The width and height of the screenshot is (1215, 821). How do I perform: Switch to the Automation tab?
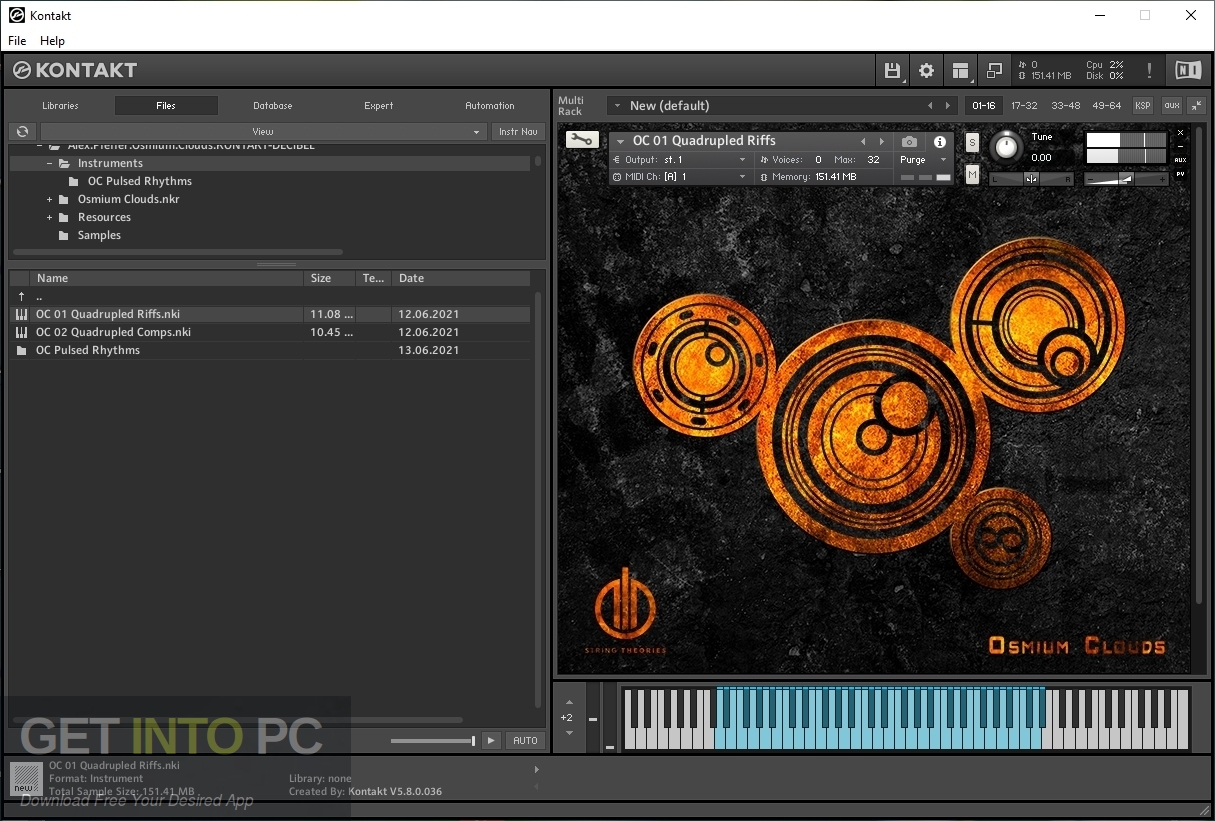(x=490, y=105)
